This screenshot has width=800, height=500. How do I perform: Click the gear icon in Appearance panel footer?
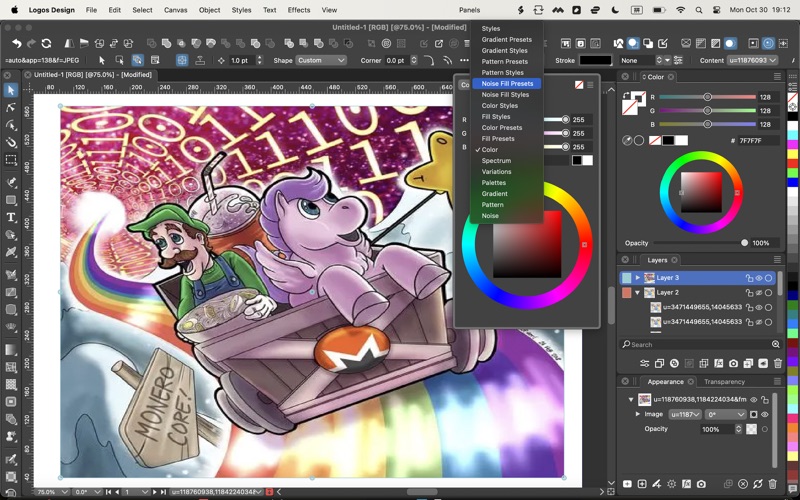[x=671, y=484]
